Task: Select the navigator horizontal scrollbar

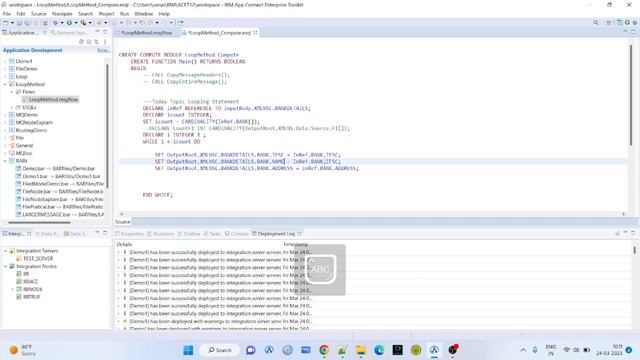Action: [39, 222]
